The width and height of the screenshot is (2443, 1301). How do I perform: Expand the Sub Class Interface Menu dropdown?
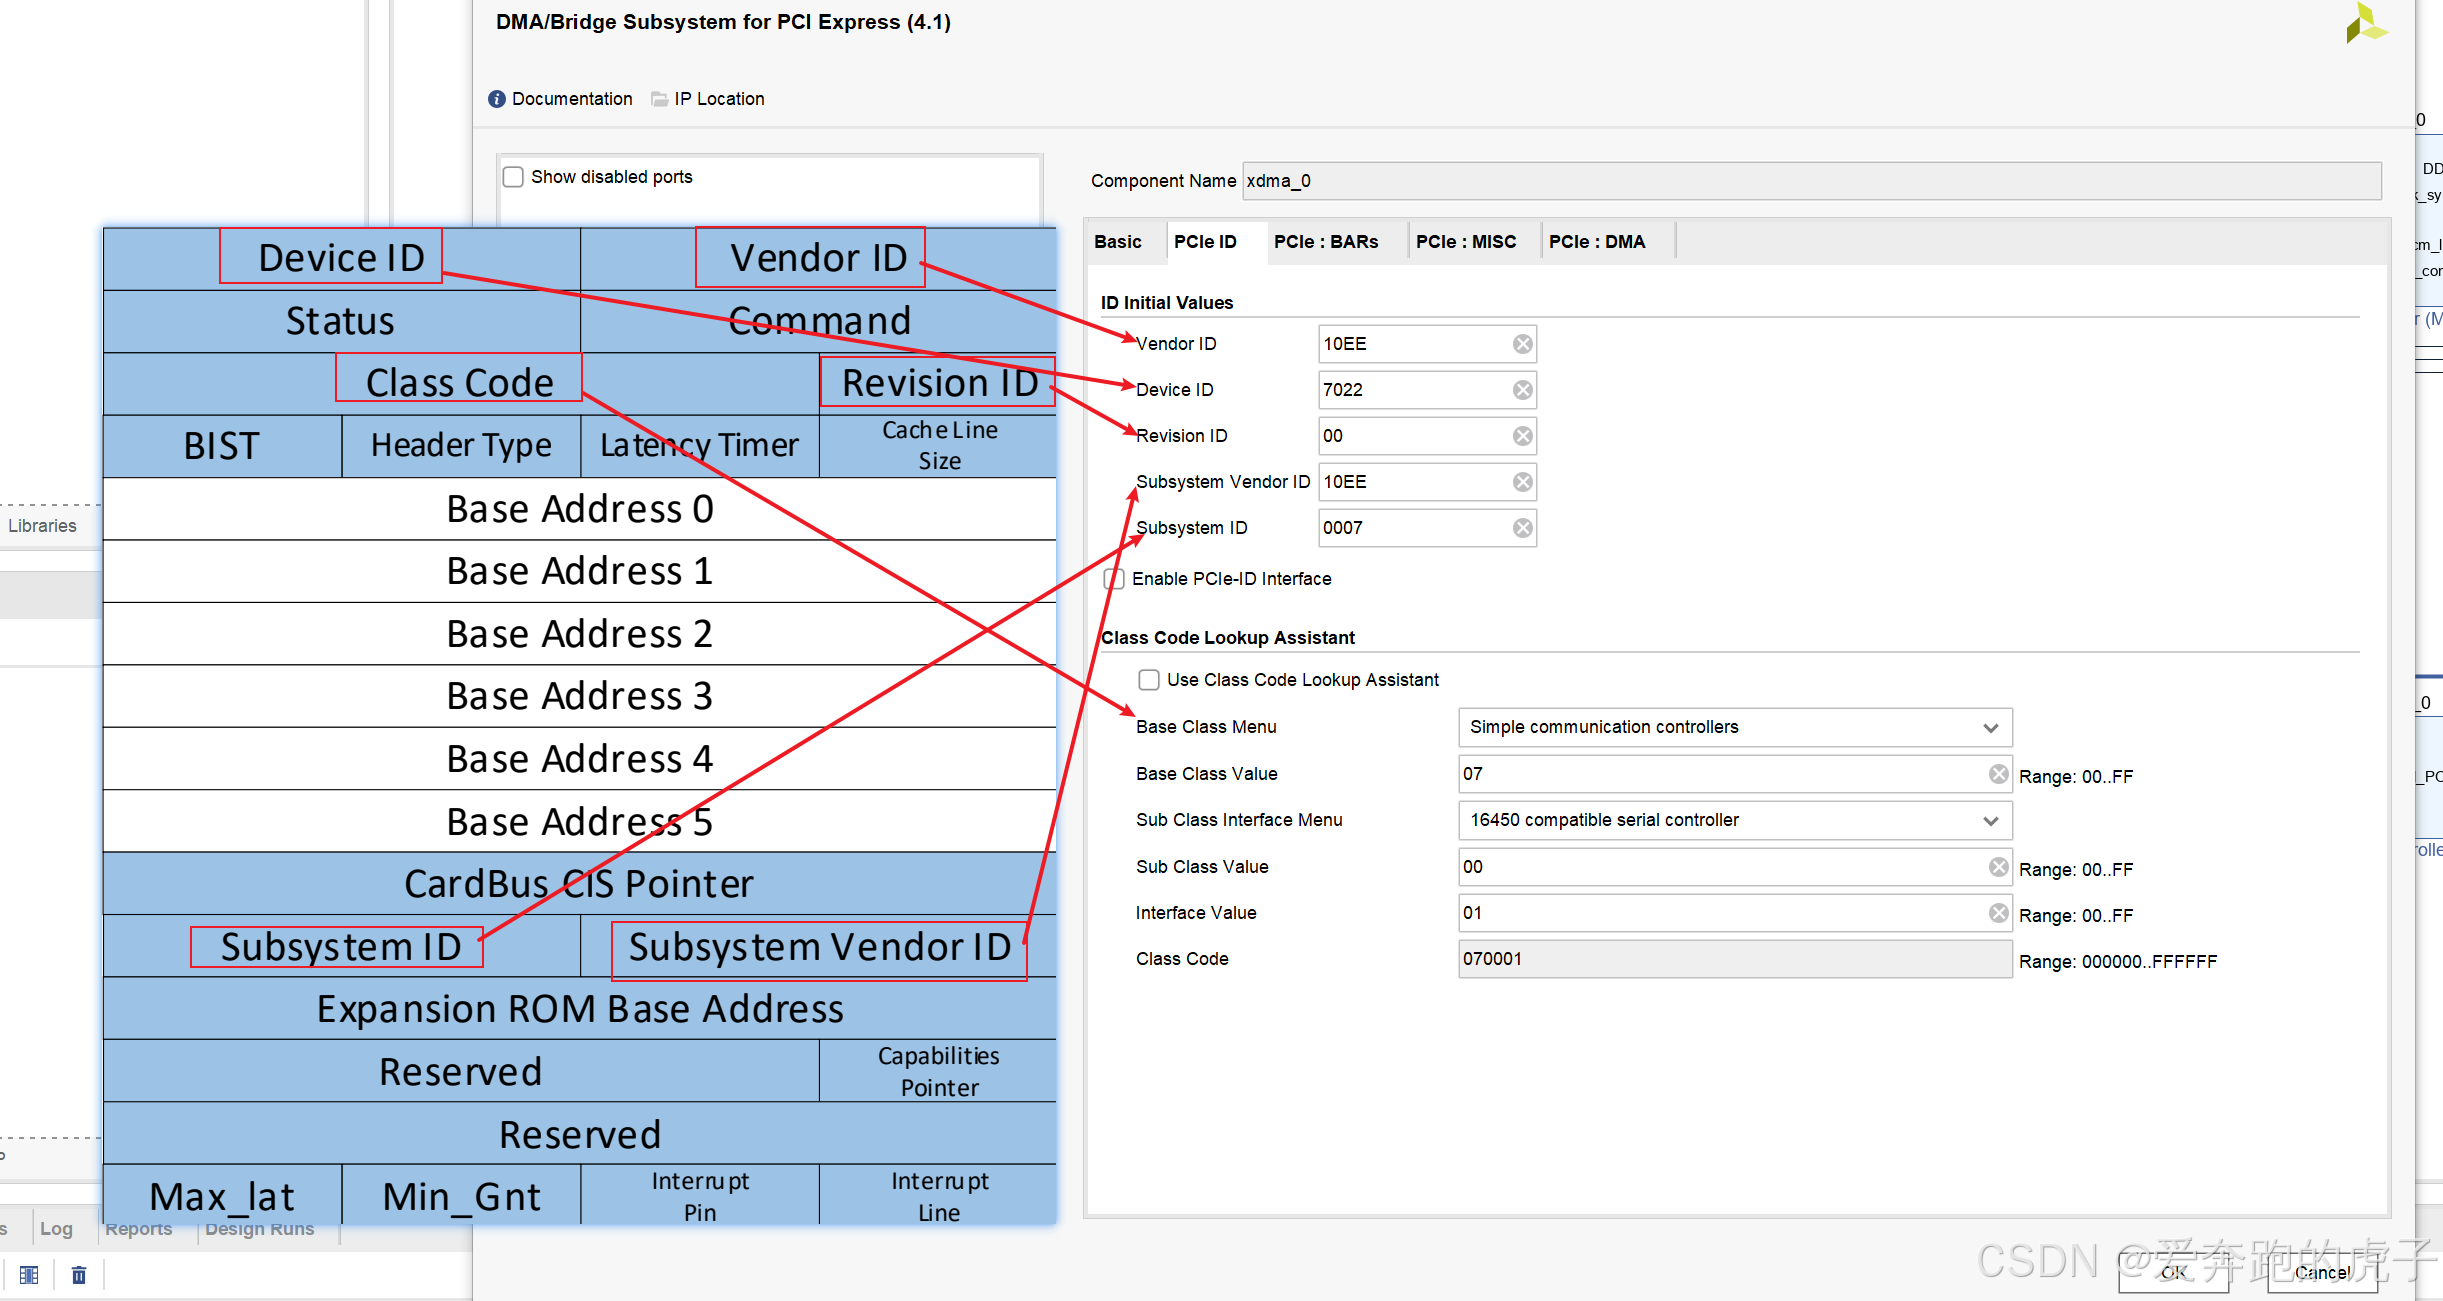coord(1734,820)
